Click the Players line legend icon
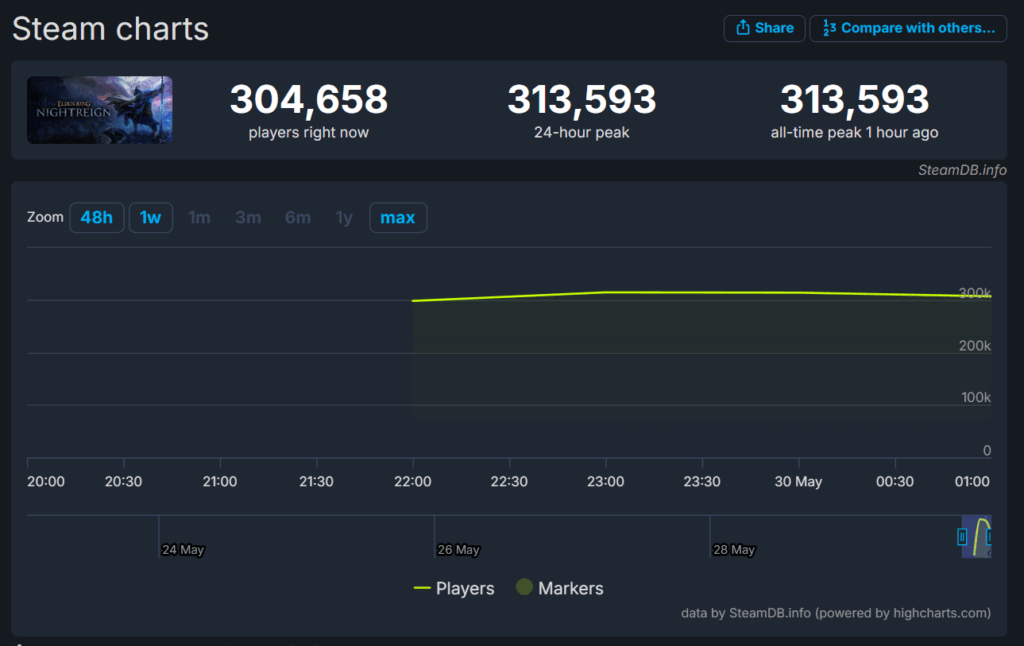Viewport: 1024px width, 646px height. [422, 589]
